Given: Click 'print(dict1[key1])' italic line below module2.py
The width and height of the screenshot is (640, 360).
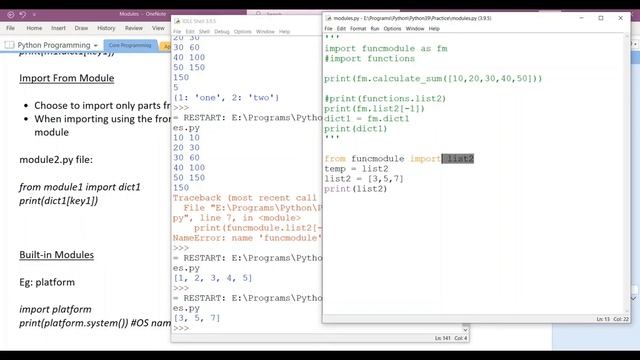Looking at the screenshot, I should (58, 201).
